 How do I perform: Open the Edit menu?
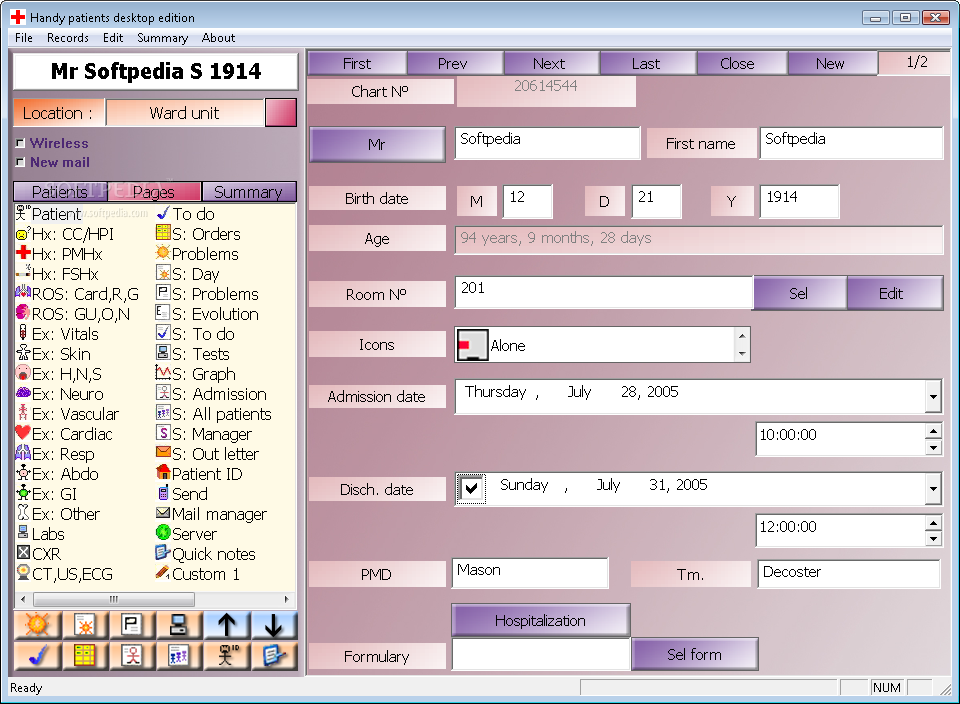(x=113, y=38)
